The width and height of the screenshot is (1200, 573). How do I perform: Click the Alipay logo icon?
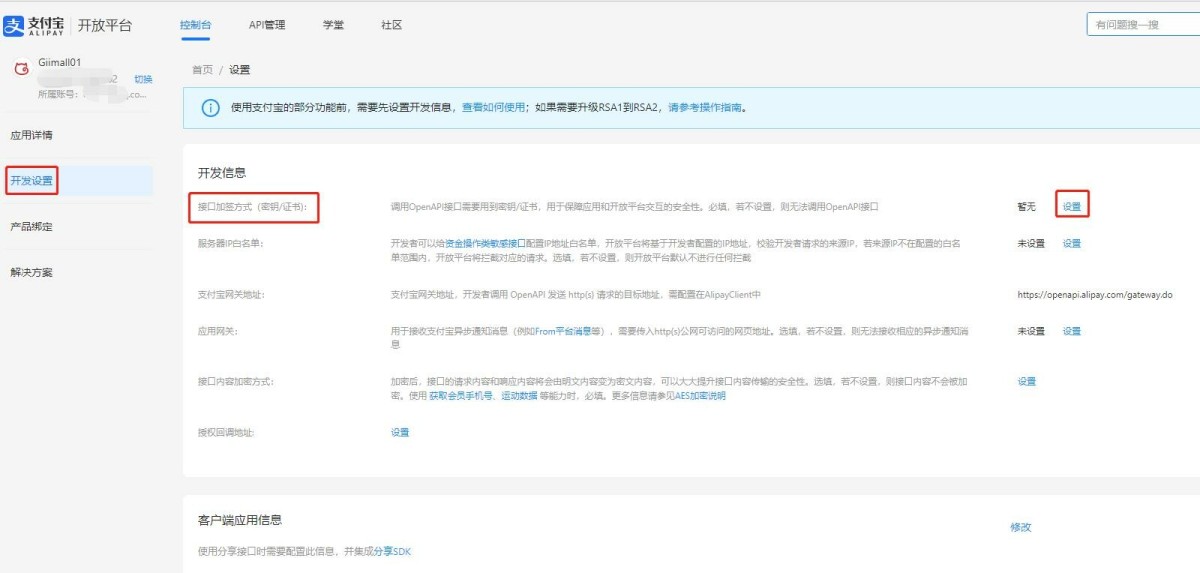point(13,25)
